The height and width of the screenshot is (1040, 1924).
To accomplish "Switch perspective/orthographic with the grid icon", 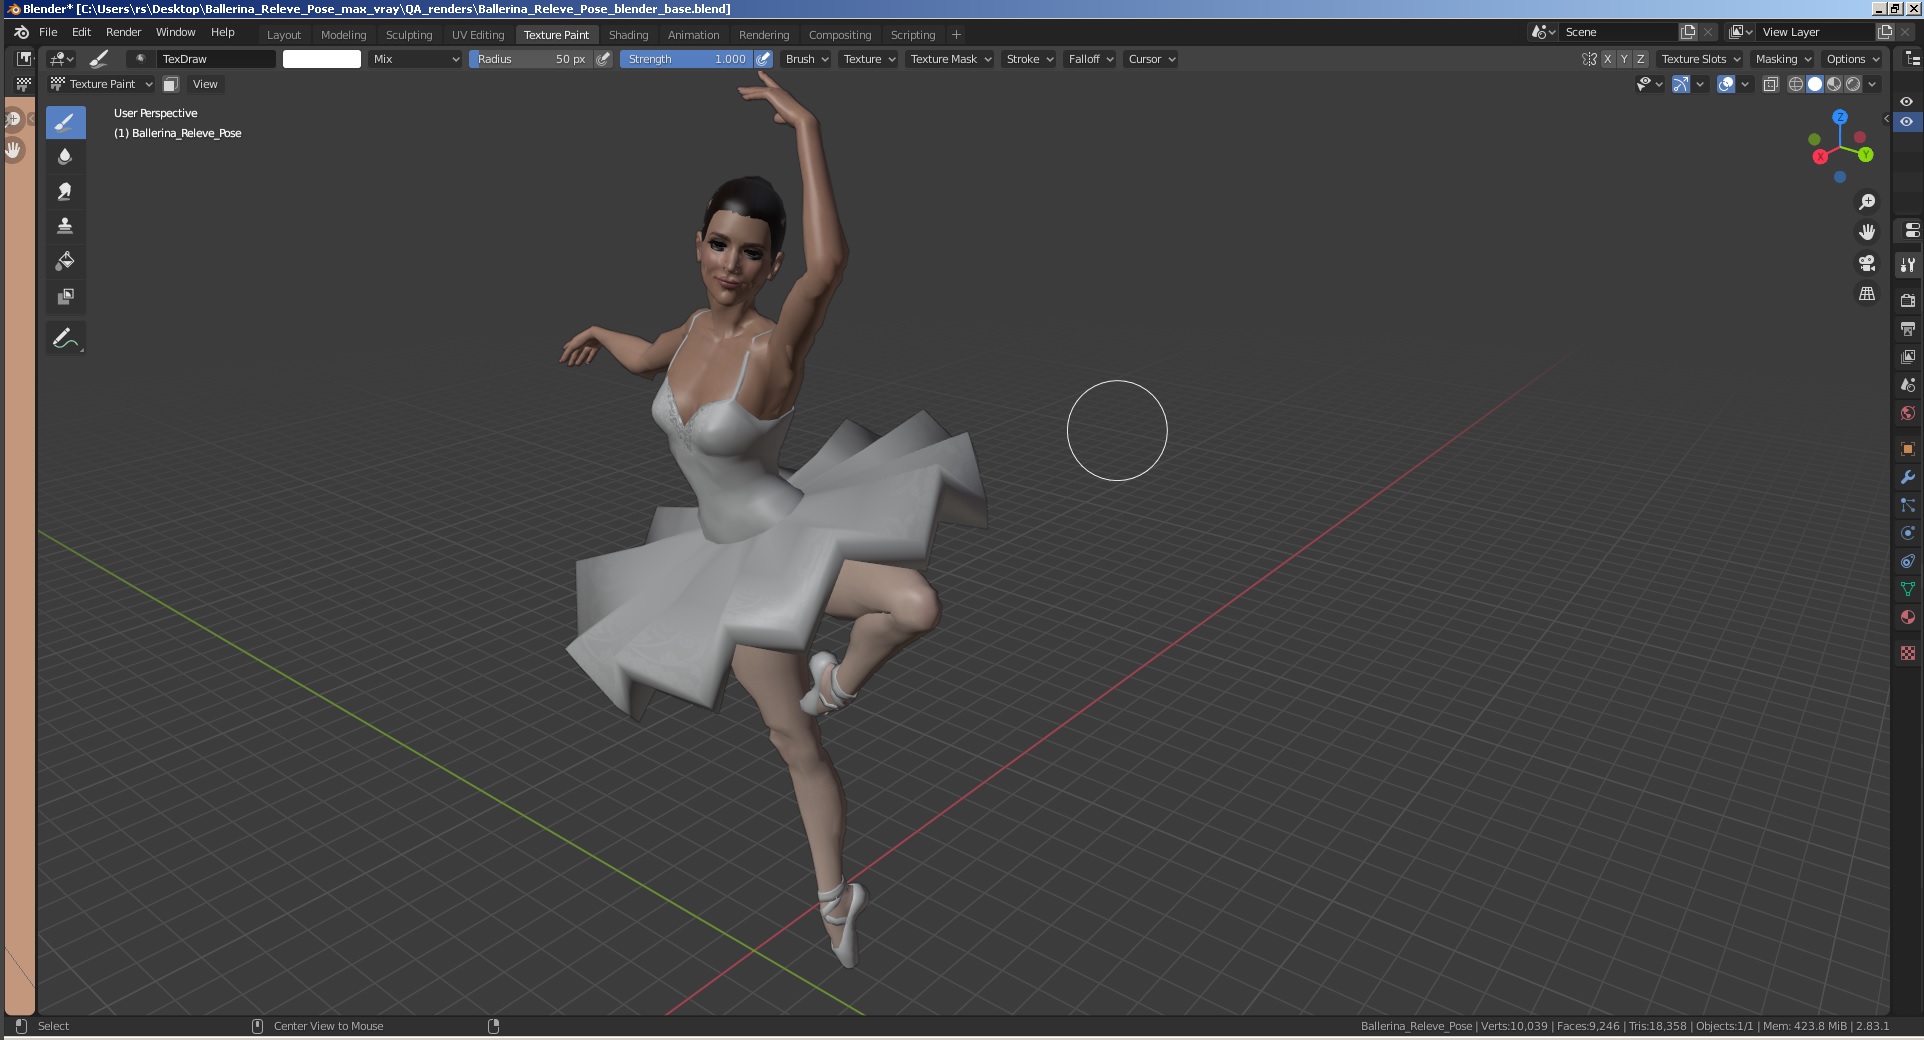I will coord(1867,294).
